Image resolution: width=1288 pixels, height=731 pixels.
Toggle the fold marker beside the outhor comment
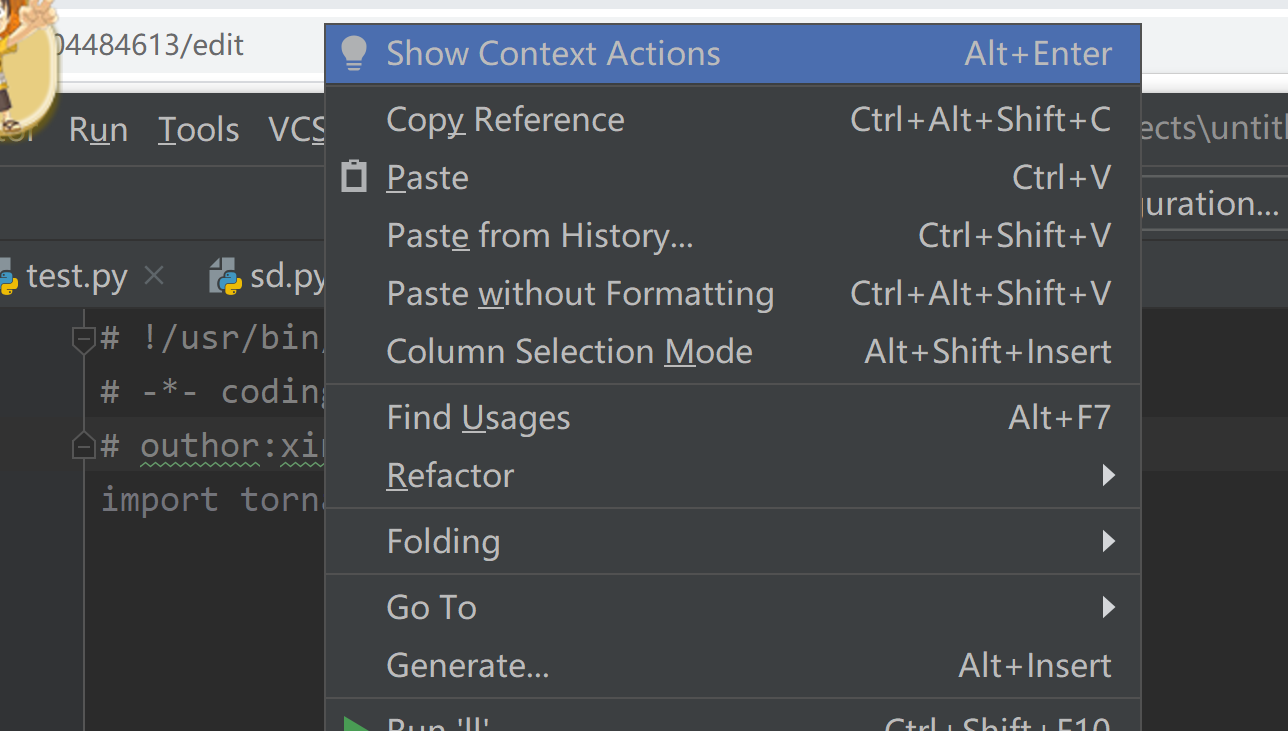tap(83, 446)
